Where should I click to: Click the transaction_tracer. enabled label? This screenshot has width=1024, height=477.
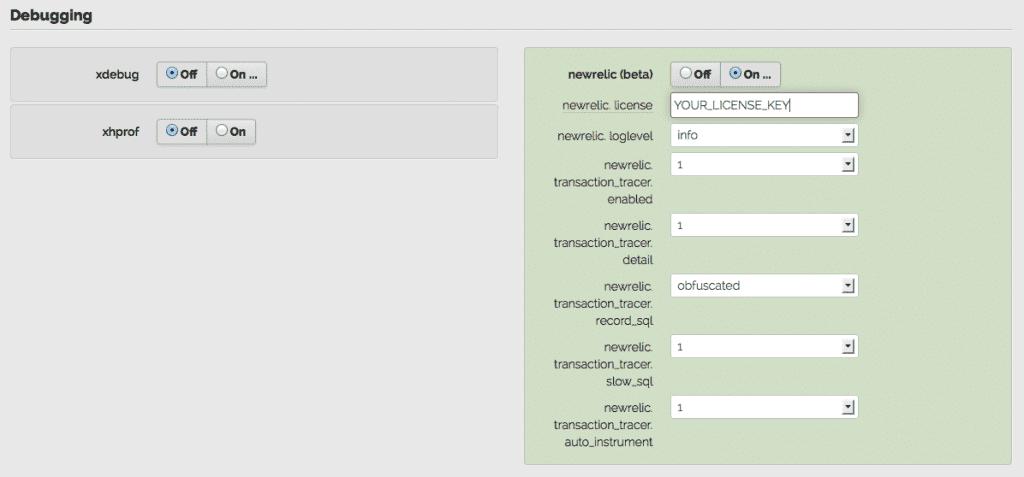tap(603, 182)
